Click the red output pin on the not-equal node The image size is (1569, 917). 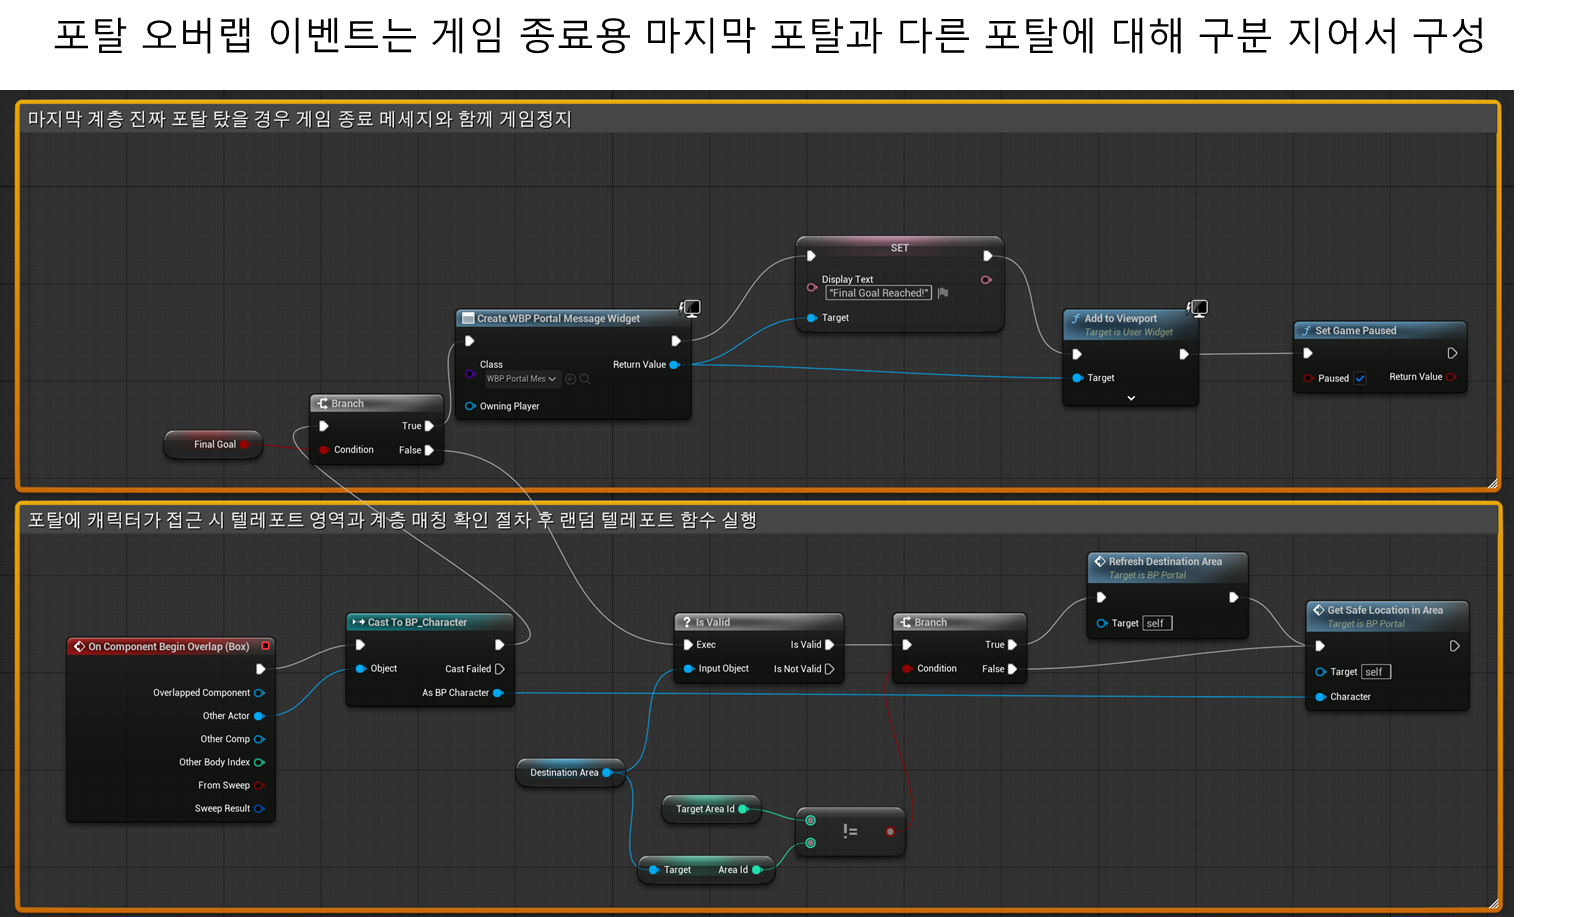890,832
